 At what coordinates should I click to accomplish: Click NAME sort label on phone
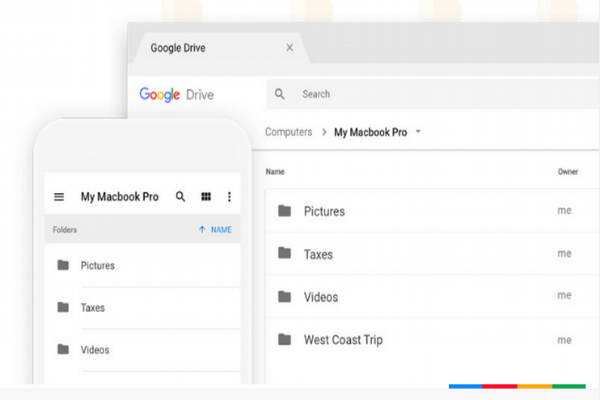(x=221, y=230)
